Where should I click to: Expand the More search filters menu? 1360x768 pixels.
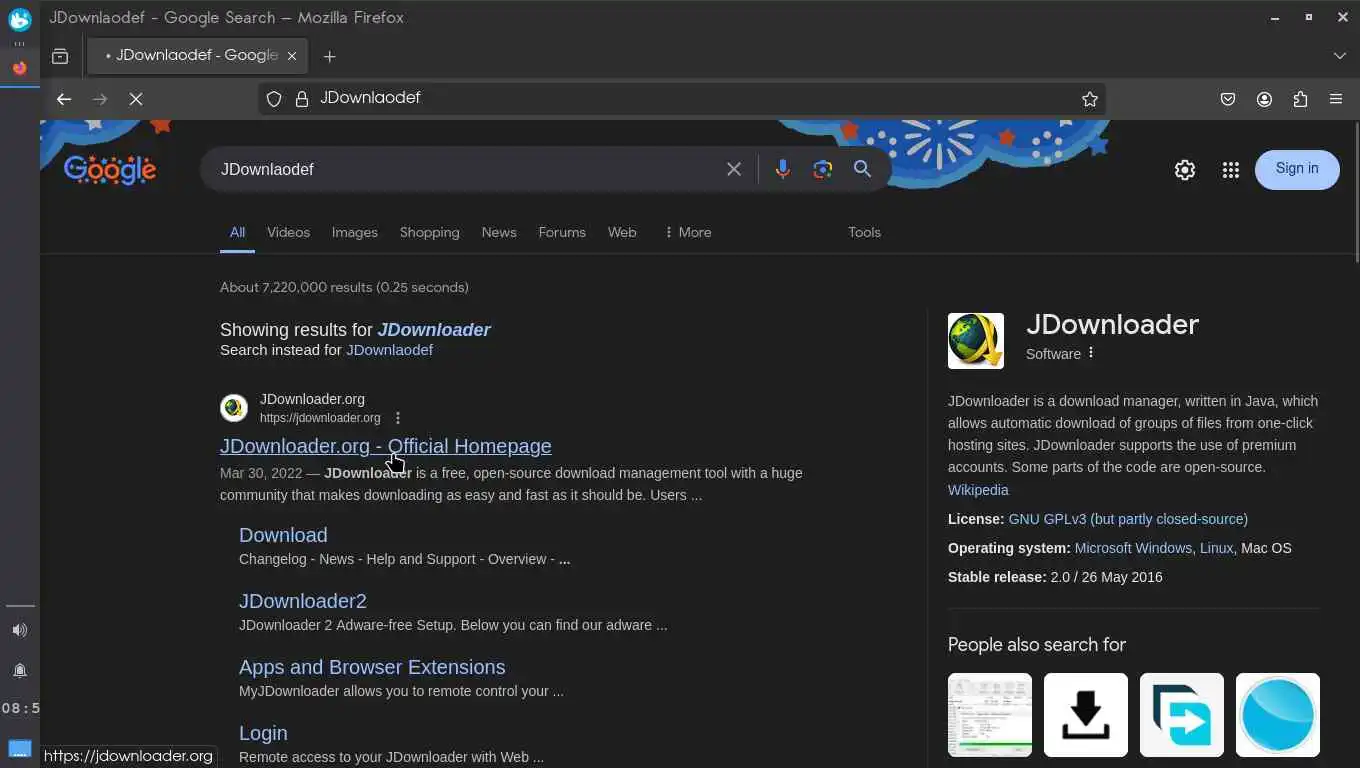pyautogui.click(x=688, y=232)
